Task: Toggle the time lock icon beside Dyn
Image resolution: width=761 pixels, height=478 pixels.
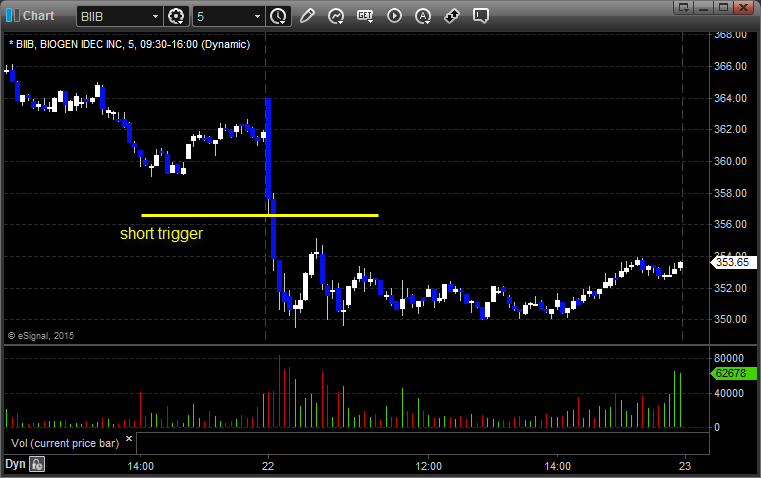Action: (x=37, y=464)
